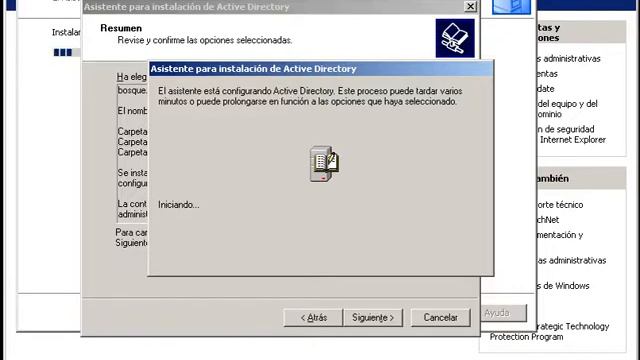This screenshot has height=360, width=640.
Task: Click the configuring dialog title bar
Action: [x=321, y=69]
